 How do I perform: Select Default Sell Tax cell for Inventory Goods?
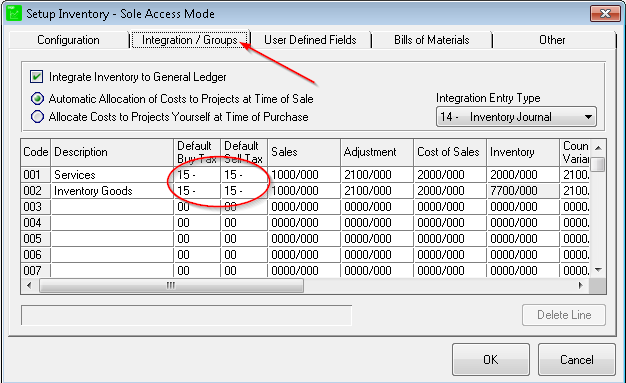(x=244, y=191)
